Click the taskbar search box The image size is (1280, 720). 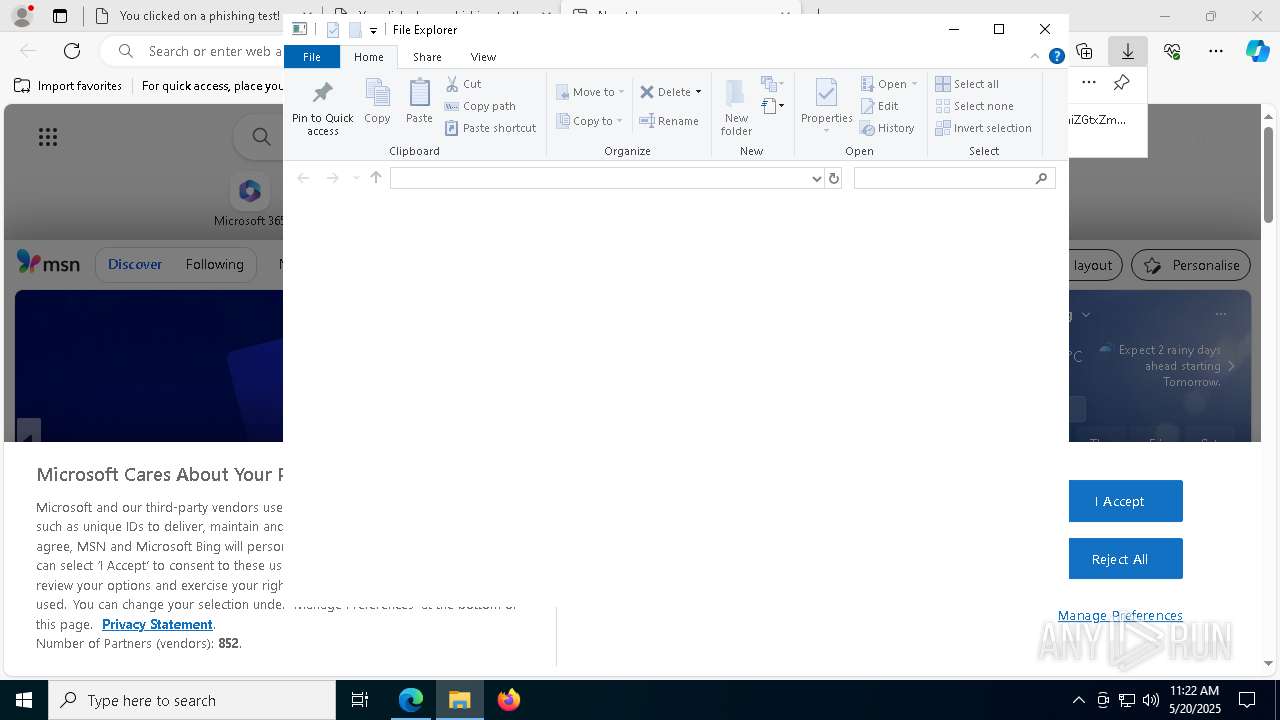point(192,700)
